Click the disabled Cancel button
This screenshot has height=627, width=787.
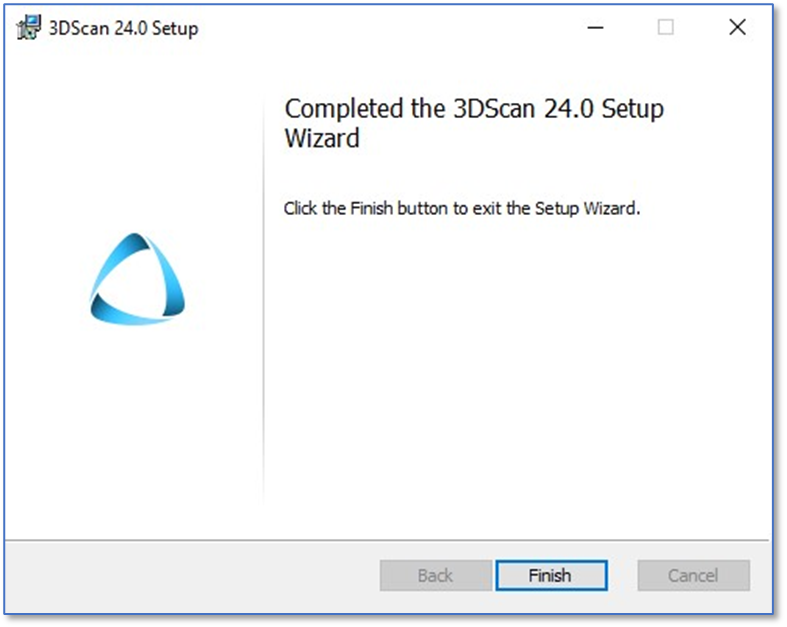pos(694,575)
